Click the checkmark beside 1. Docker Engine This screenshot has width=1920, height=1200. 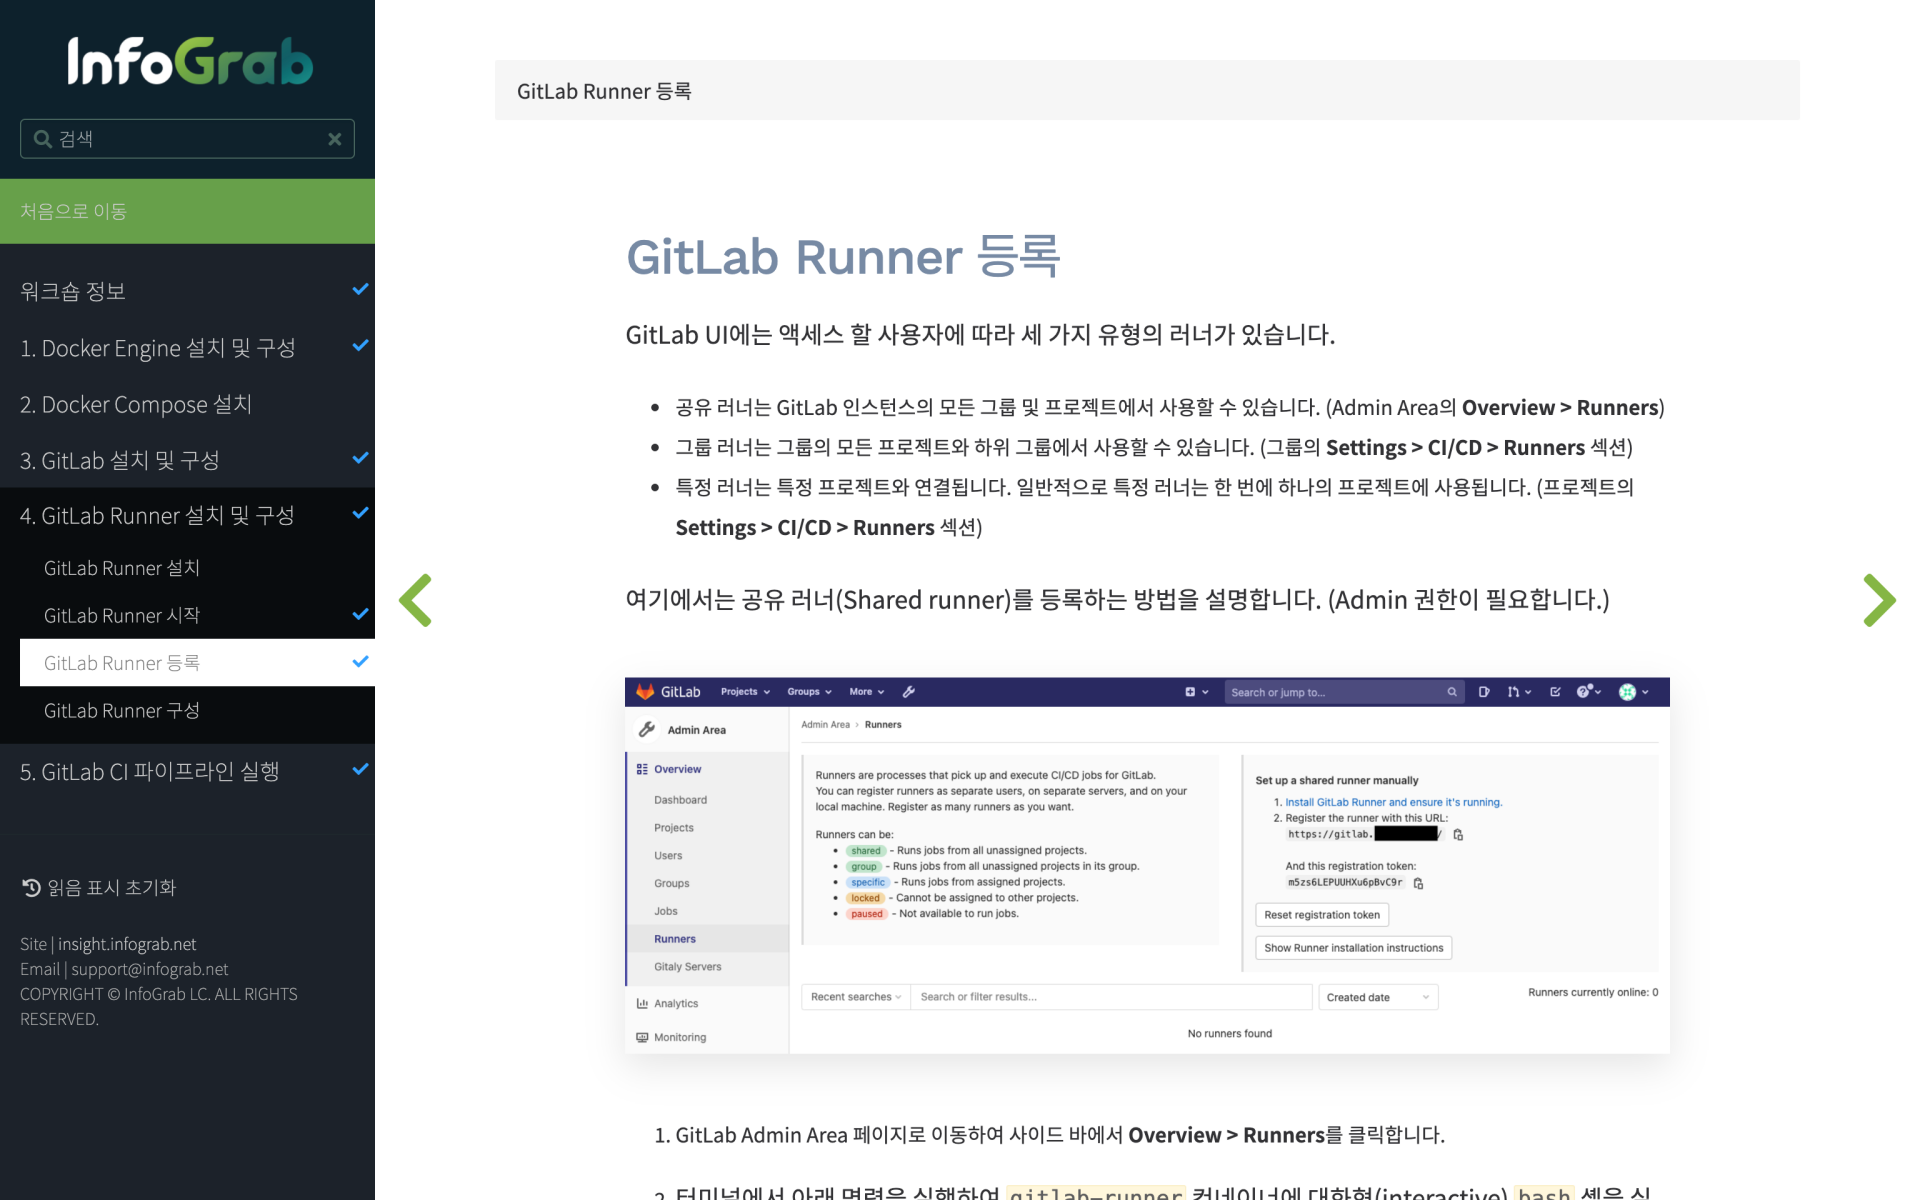coord(361,345)
